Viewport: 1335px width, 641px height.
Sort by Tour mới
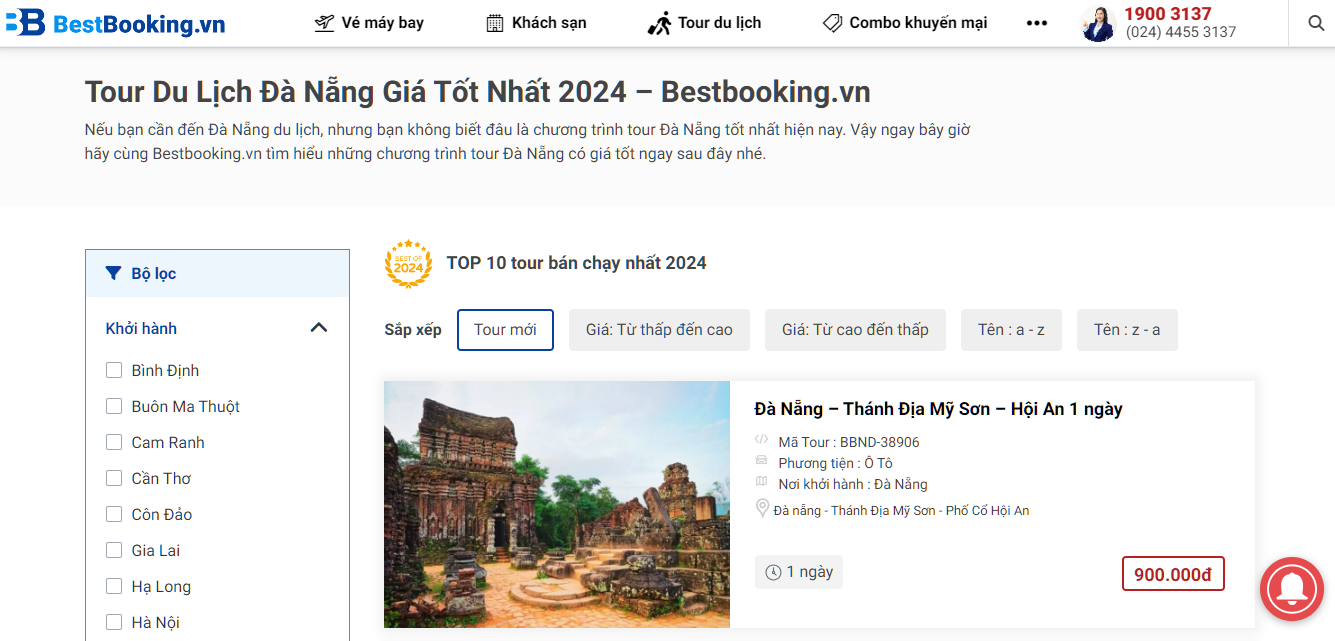[x=505, y=330]
